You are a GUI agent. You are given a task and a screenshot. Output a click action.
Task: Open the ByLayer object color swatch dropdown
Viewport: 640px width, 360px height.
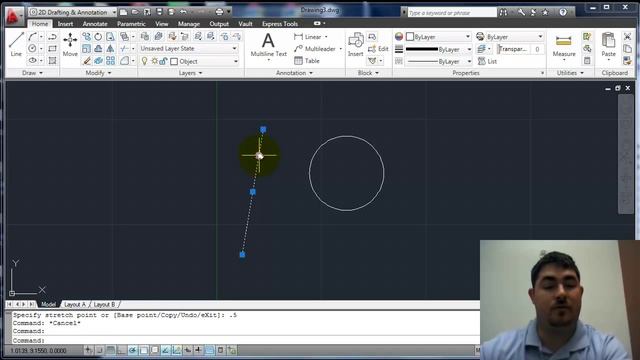[438, 37]
